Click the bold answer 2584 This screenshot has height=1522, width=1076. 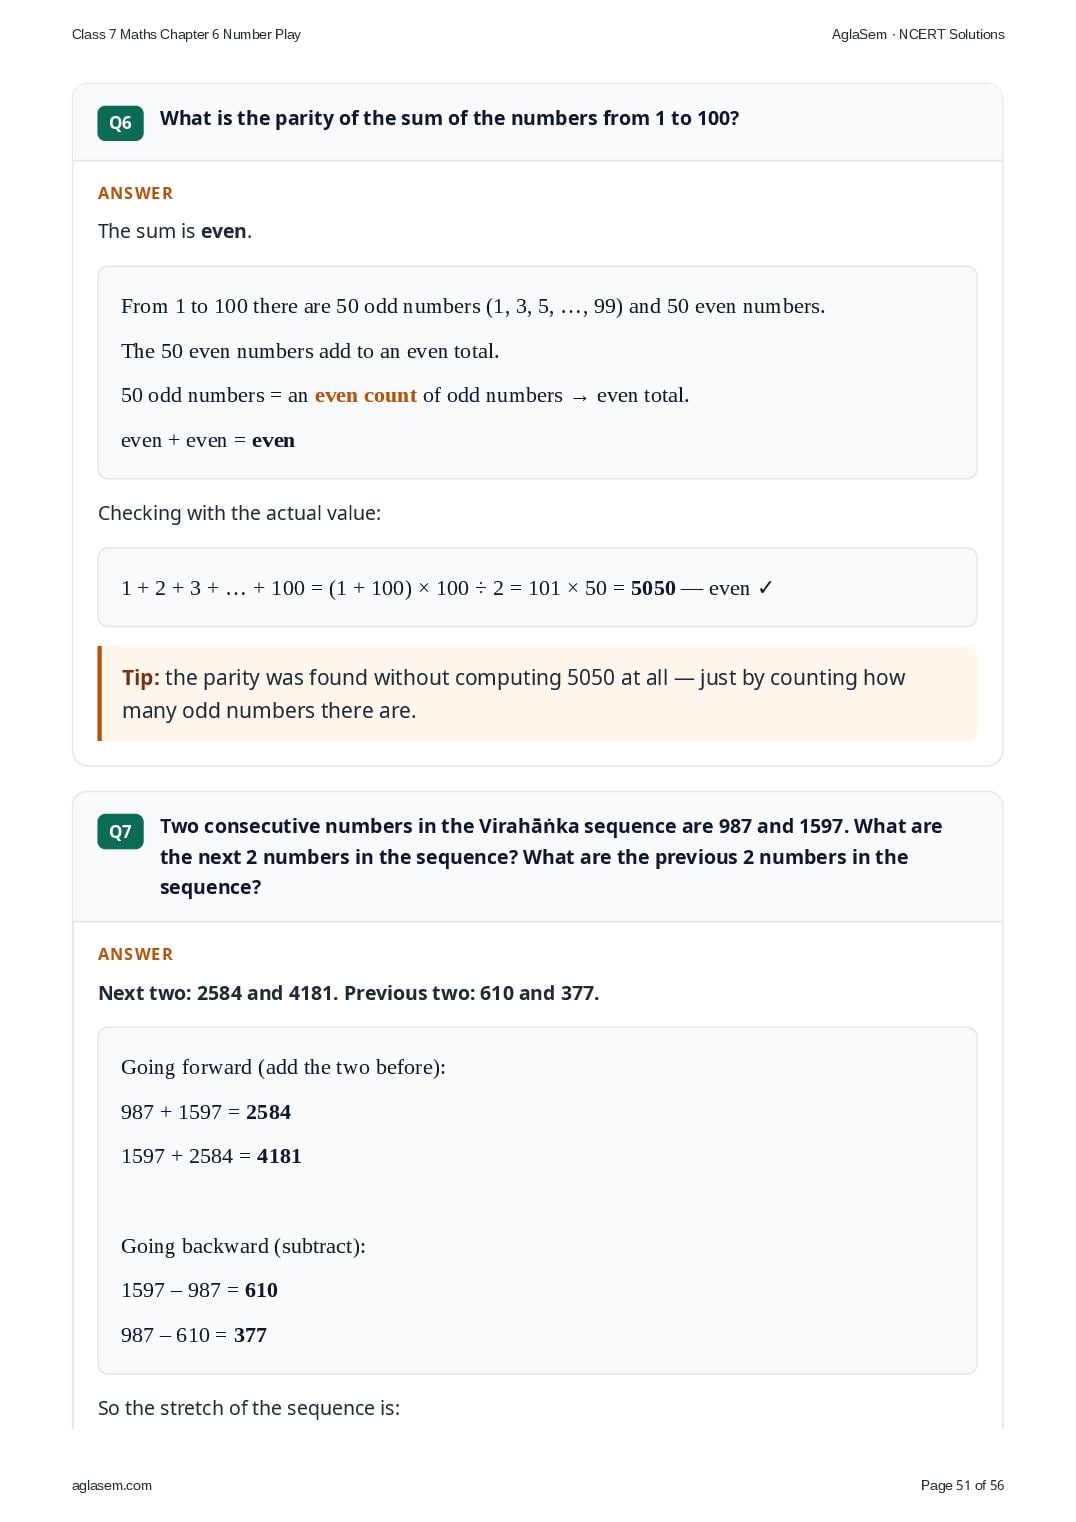(x=268, y=1112)
